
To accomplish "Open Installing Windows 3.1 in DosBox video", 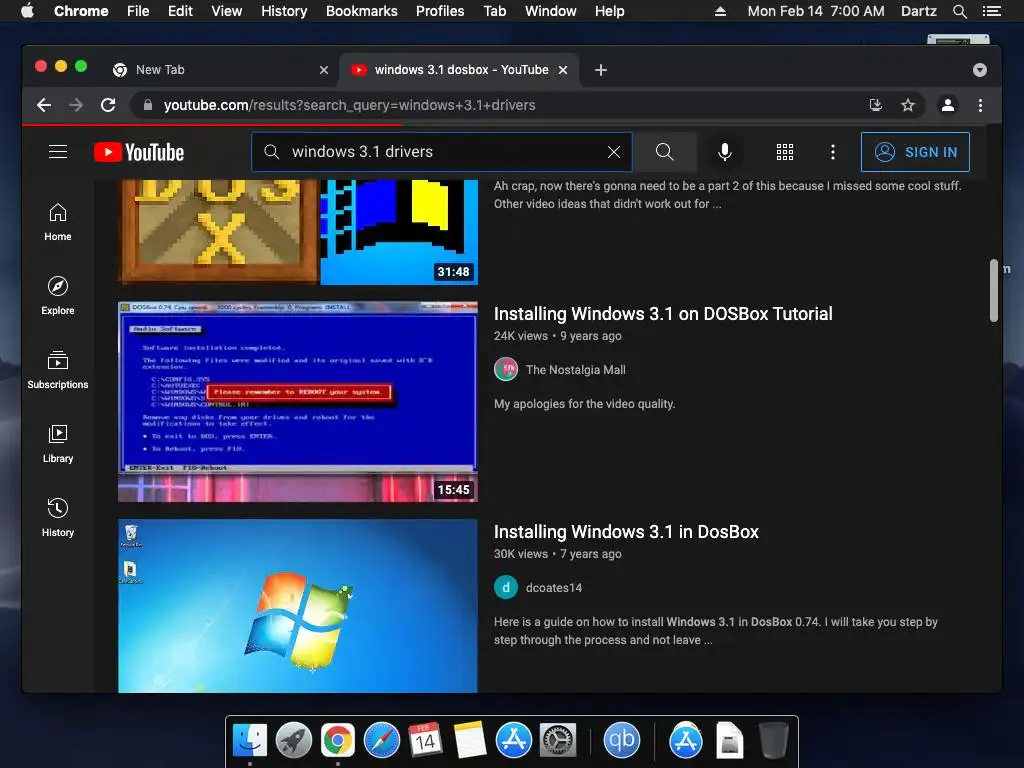I will [x=626, y=532].
